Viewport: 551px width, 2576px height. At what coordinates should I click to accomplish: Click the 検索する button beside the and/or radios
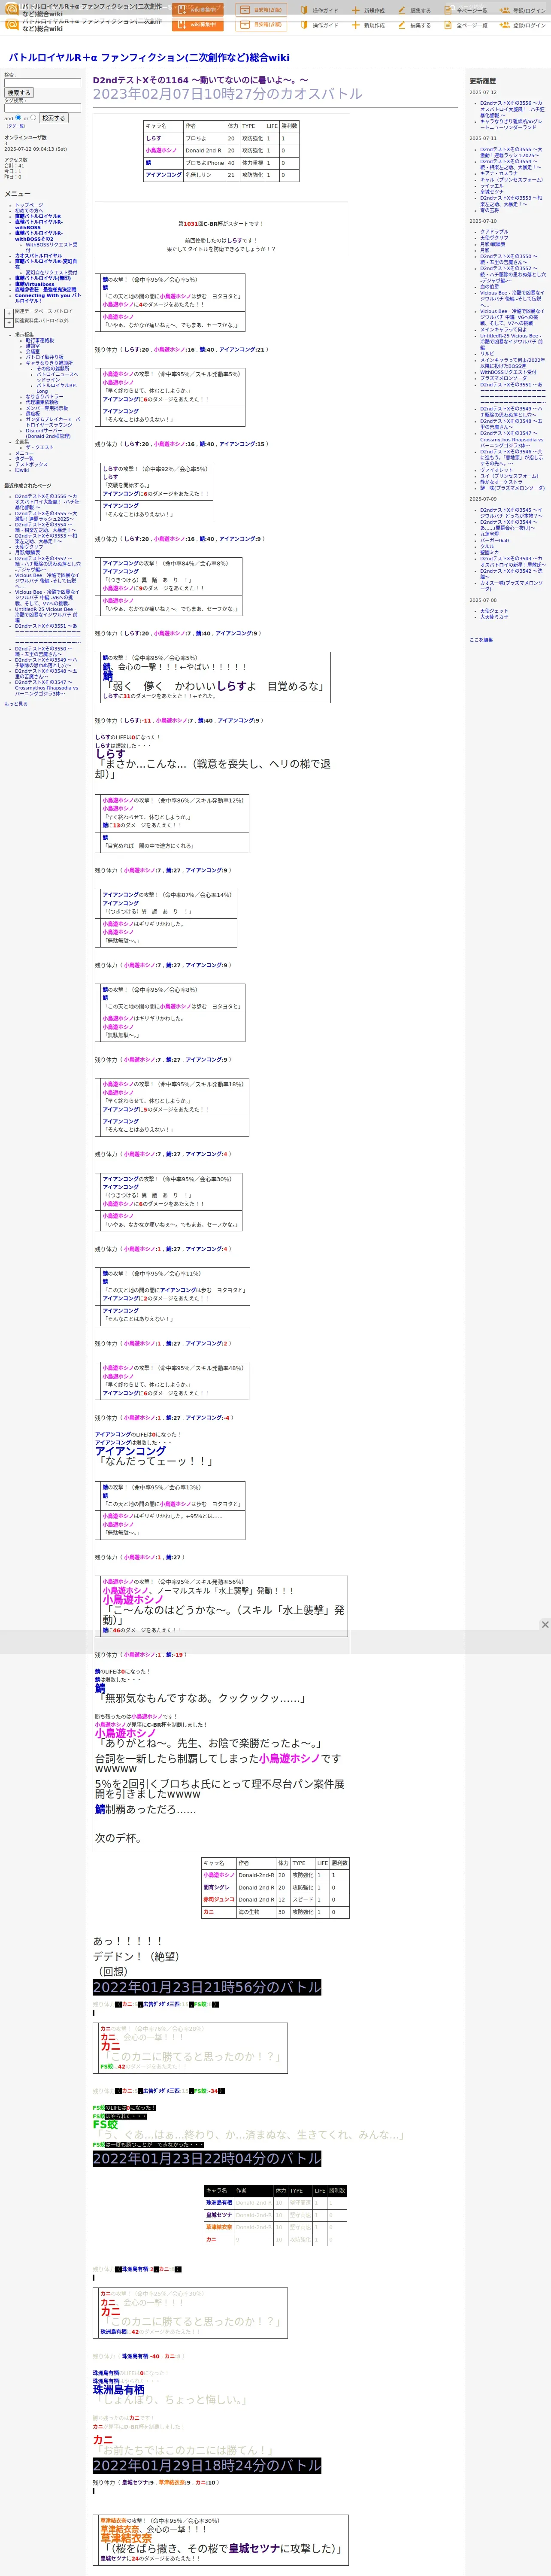[53, 118]
